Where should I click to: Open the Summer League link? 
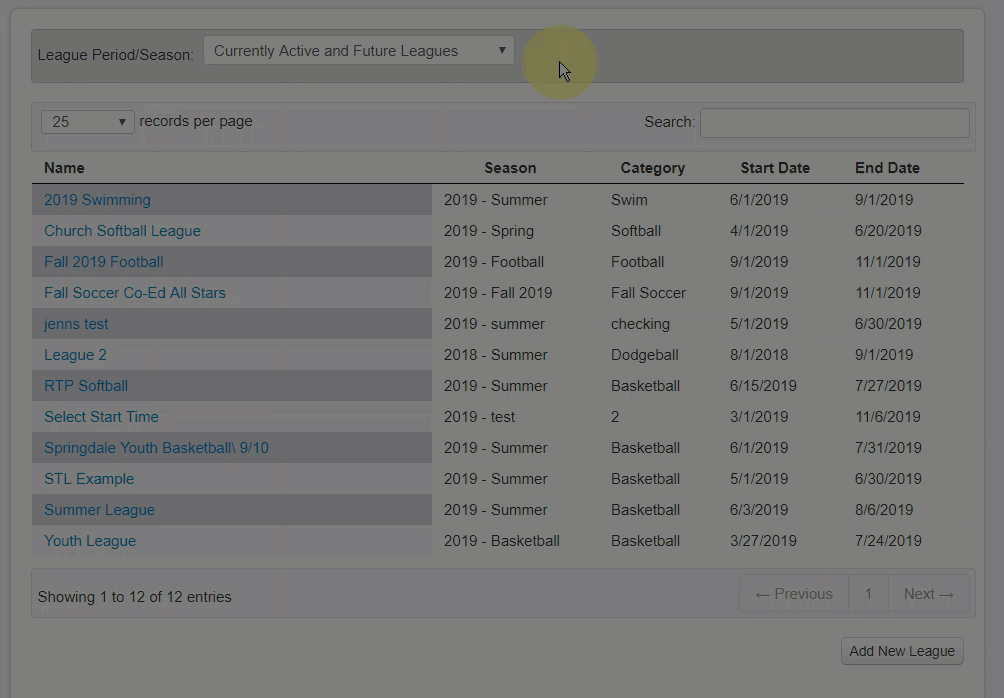[x=99, y=510]
